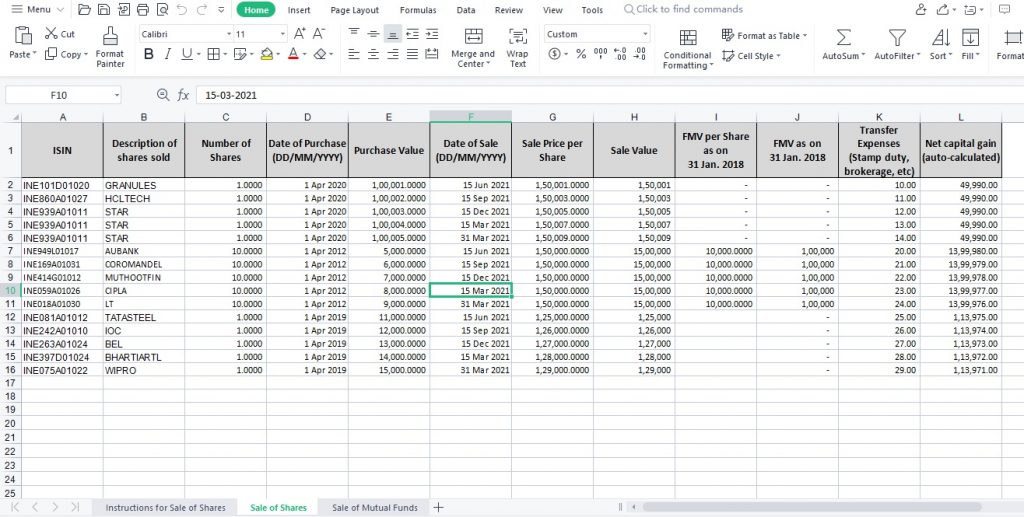
Task: Apply the red font color button
Action: [x=293, y=54]
